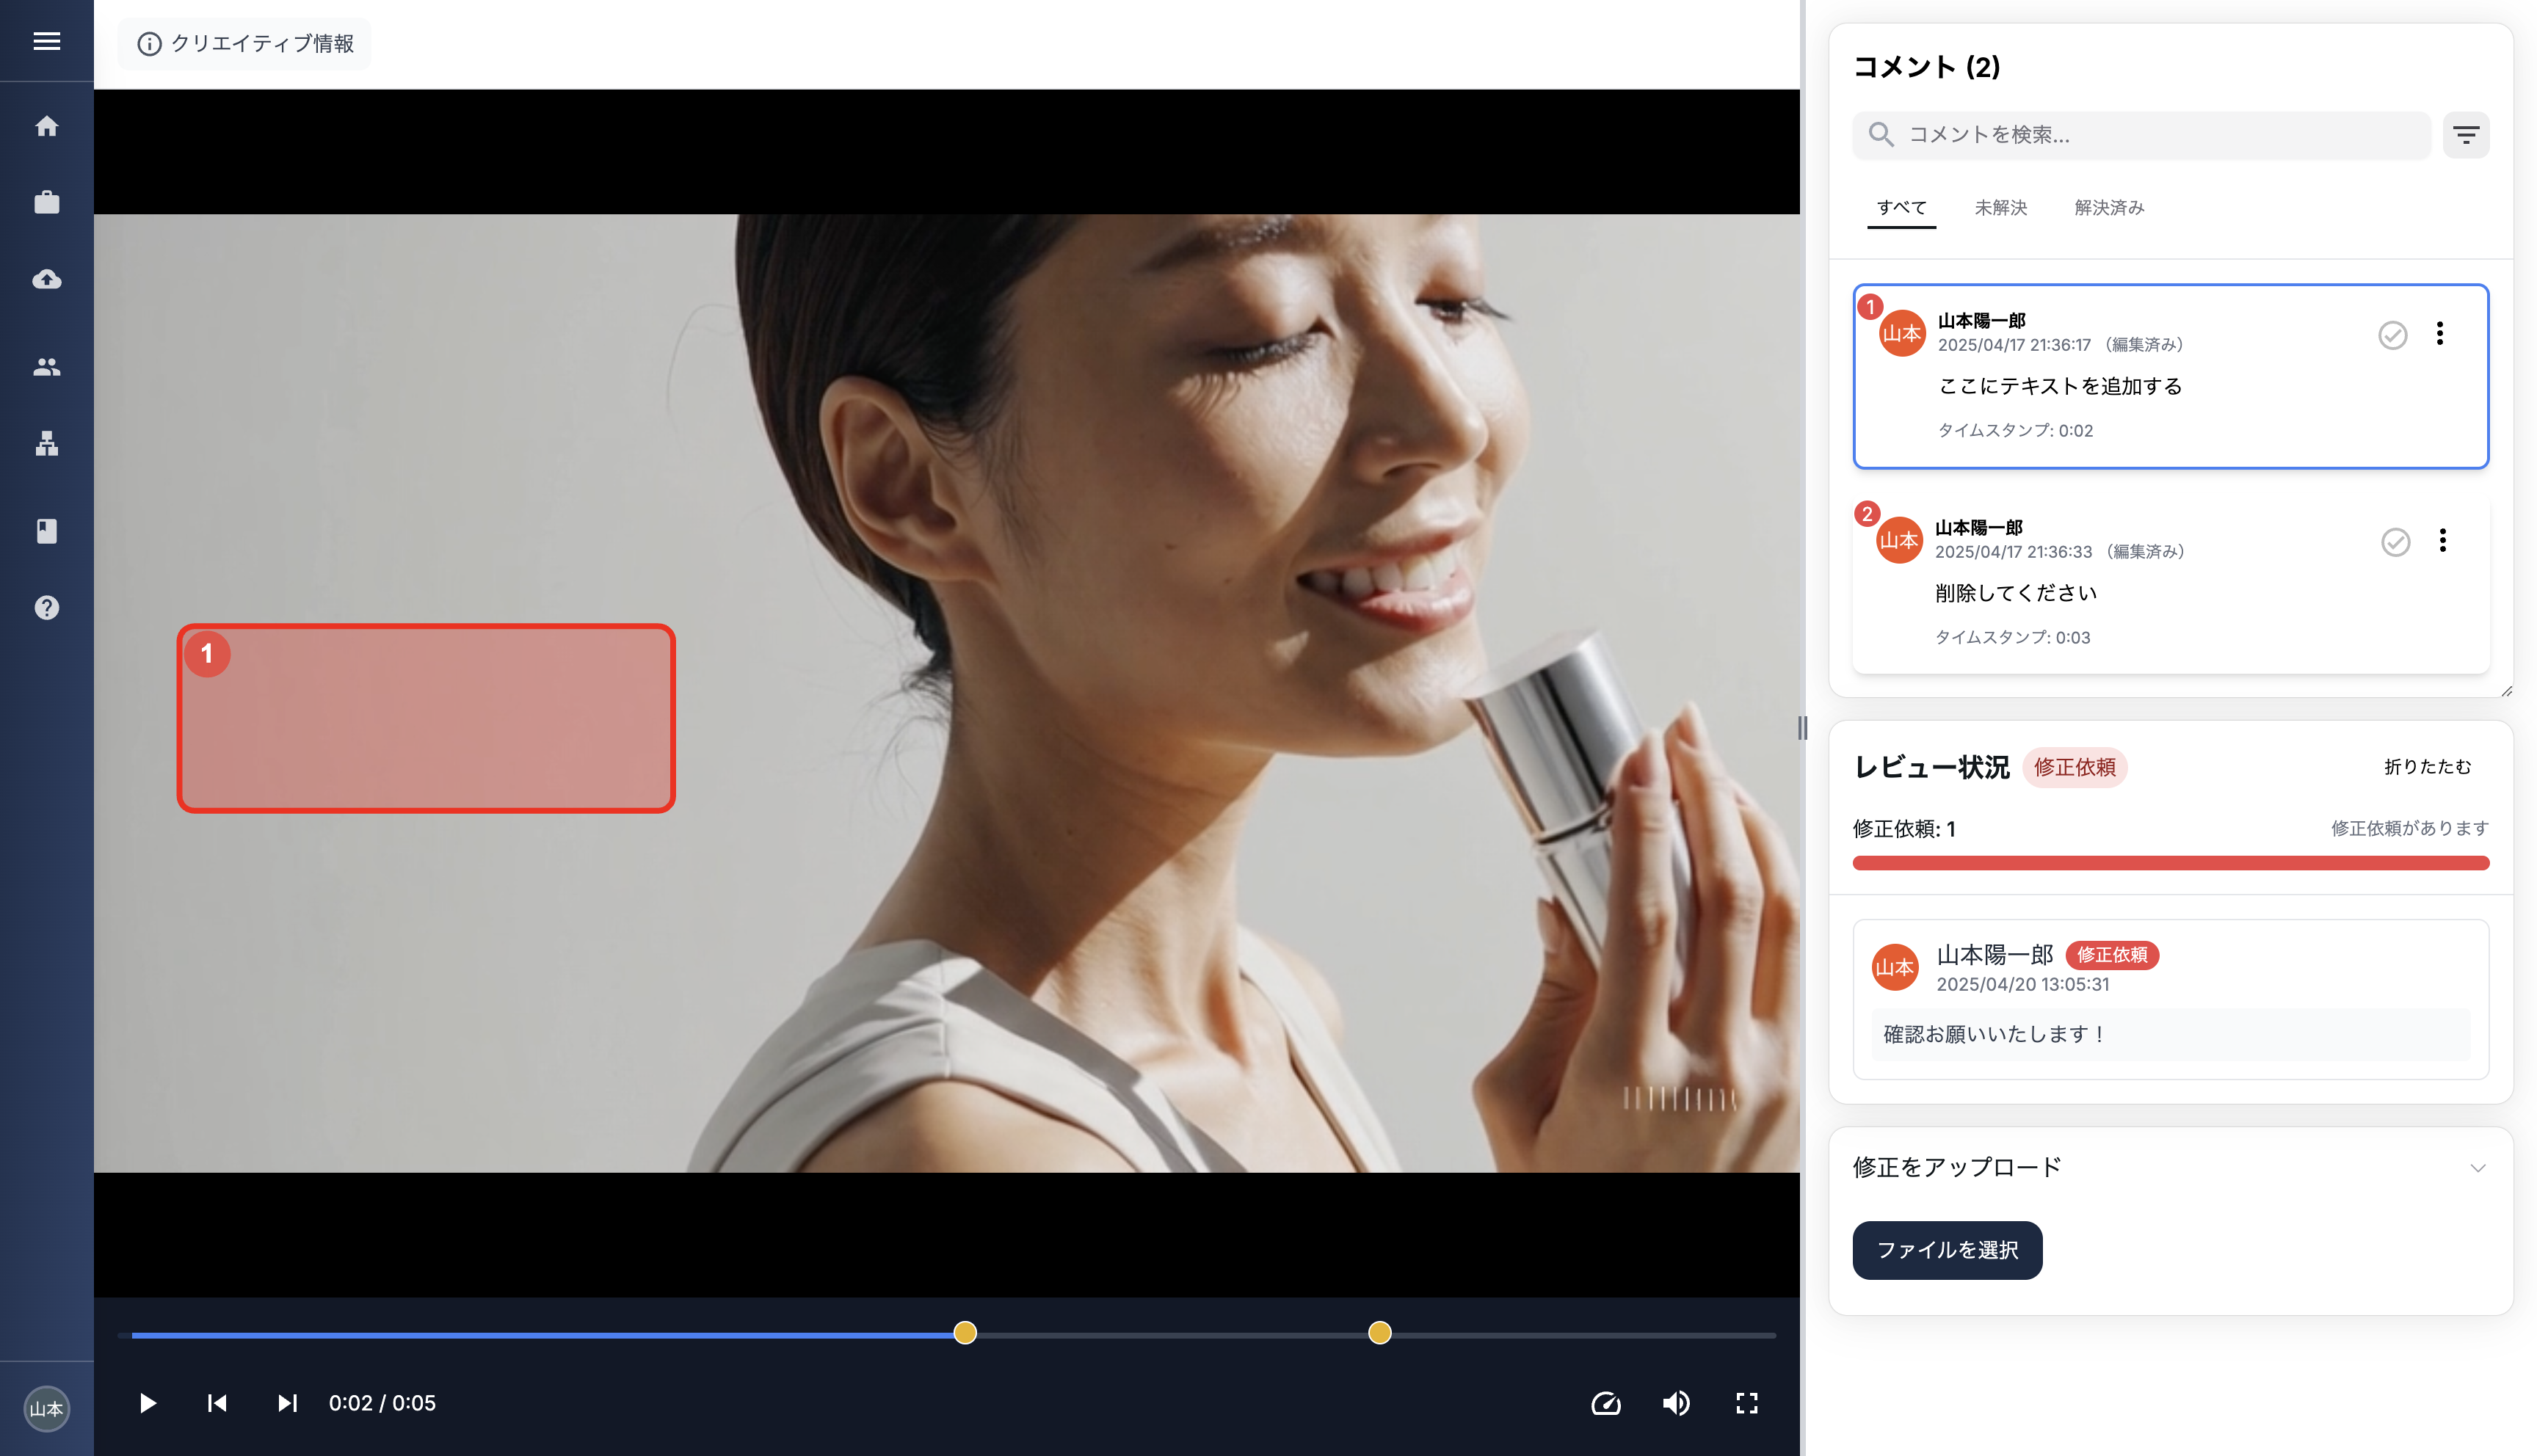This screenshot has height=1456, width=2537.
Task: Open the help icon in the sidebar
Action: click(46, 607)
